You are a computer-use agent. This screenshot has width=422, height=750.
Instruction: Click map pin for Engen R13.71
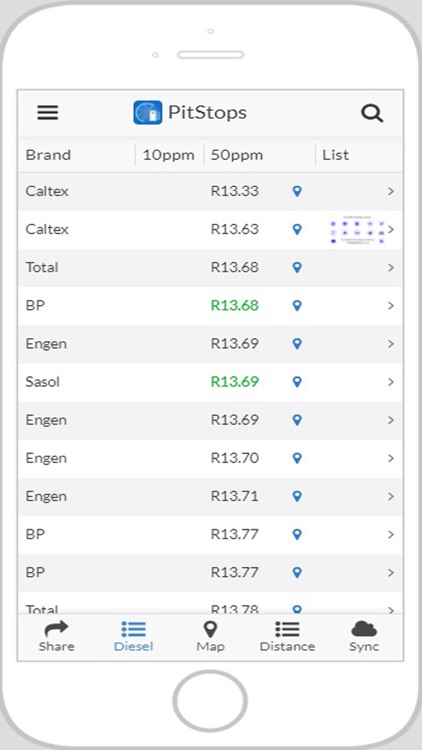297,496
